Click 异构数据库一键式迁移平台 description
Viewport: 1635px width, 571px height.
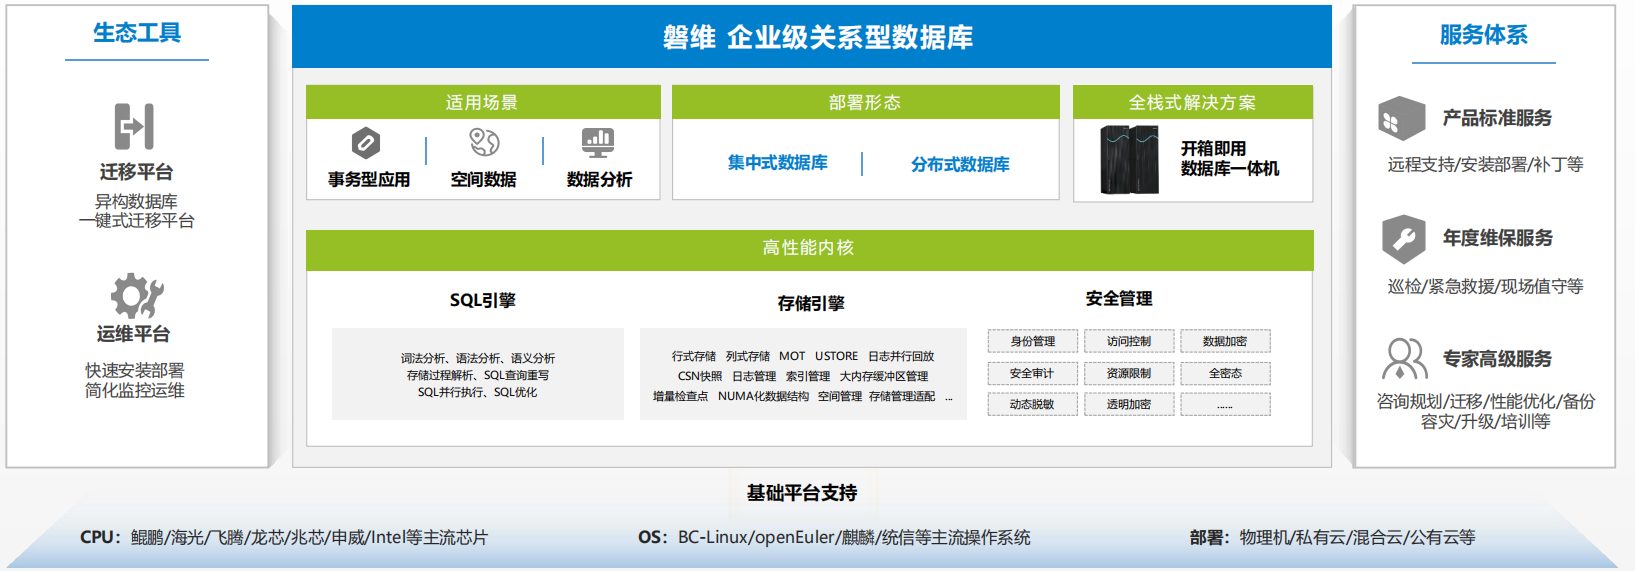137,211
